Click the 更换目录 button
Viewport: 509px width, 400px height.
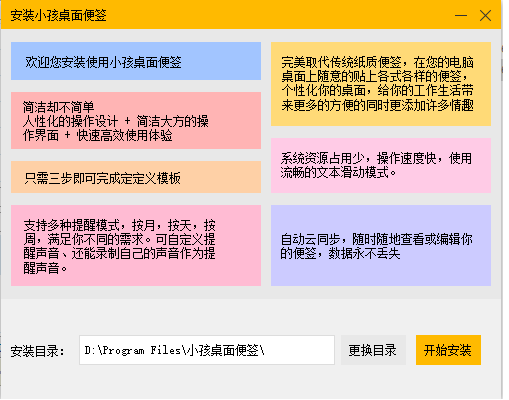click(x=373, y=350)
